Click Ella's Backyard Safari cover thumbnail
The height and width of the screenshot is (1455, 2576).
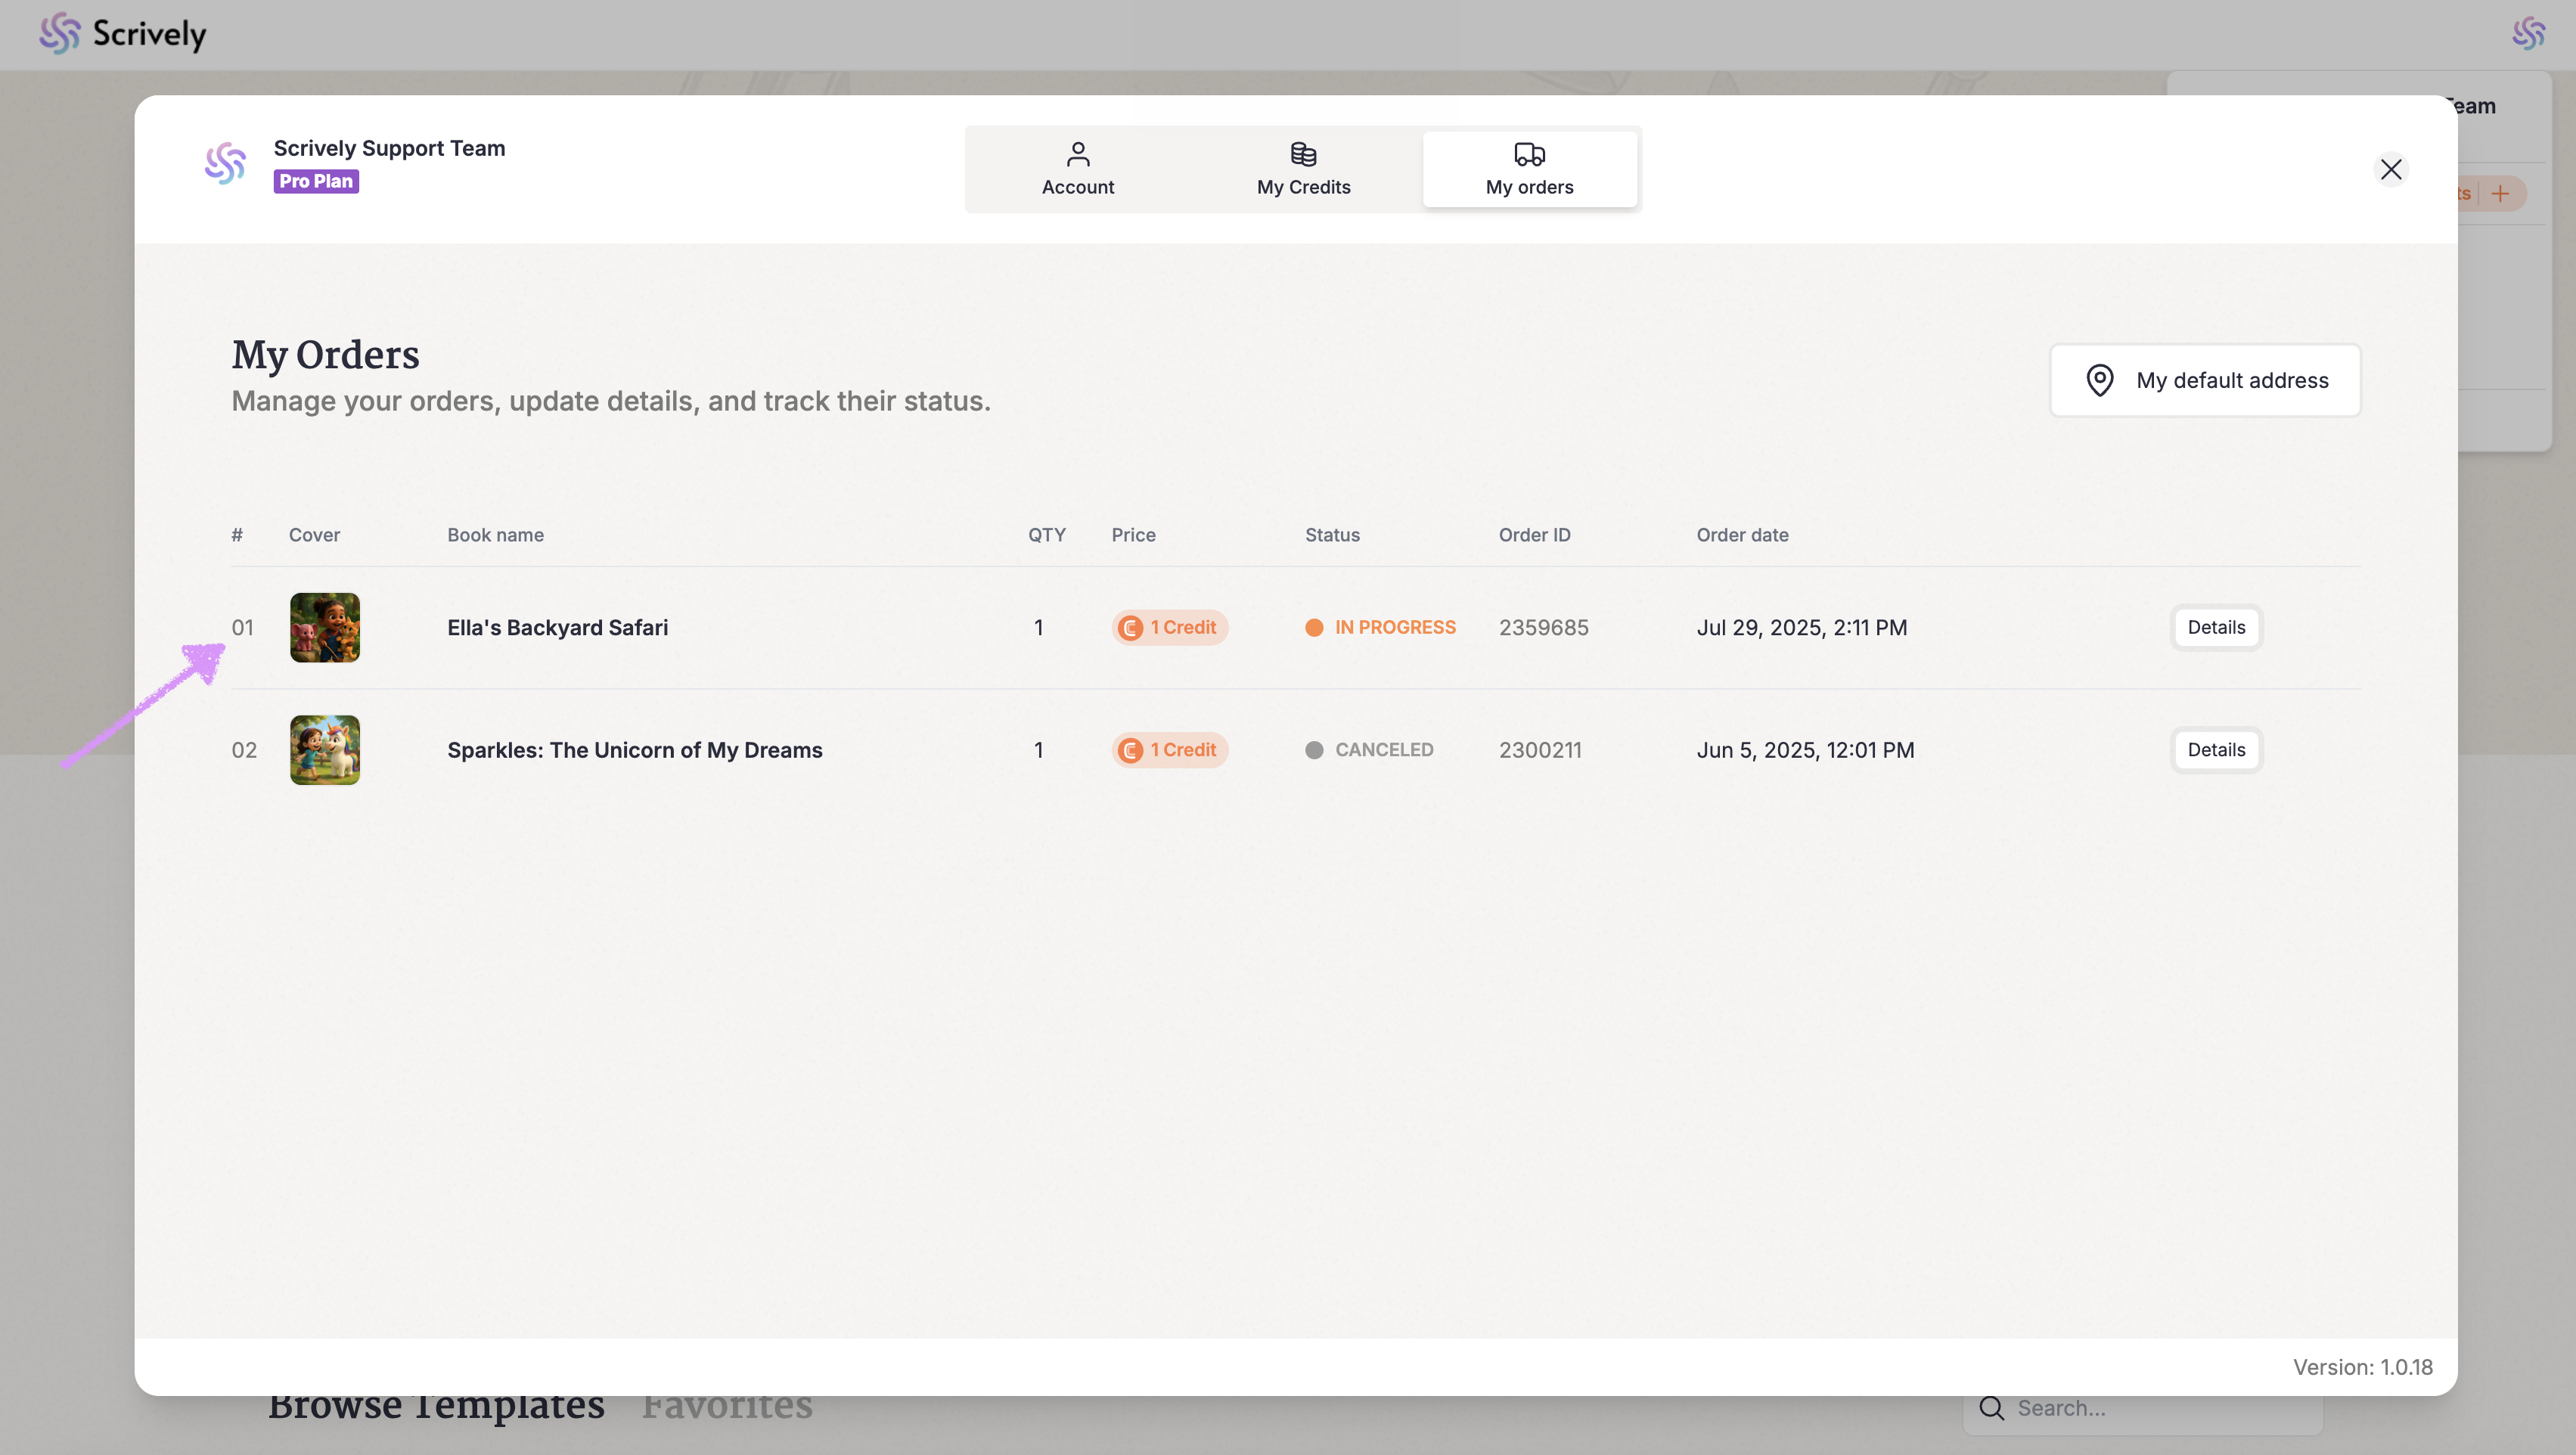325,627
